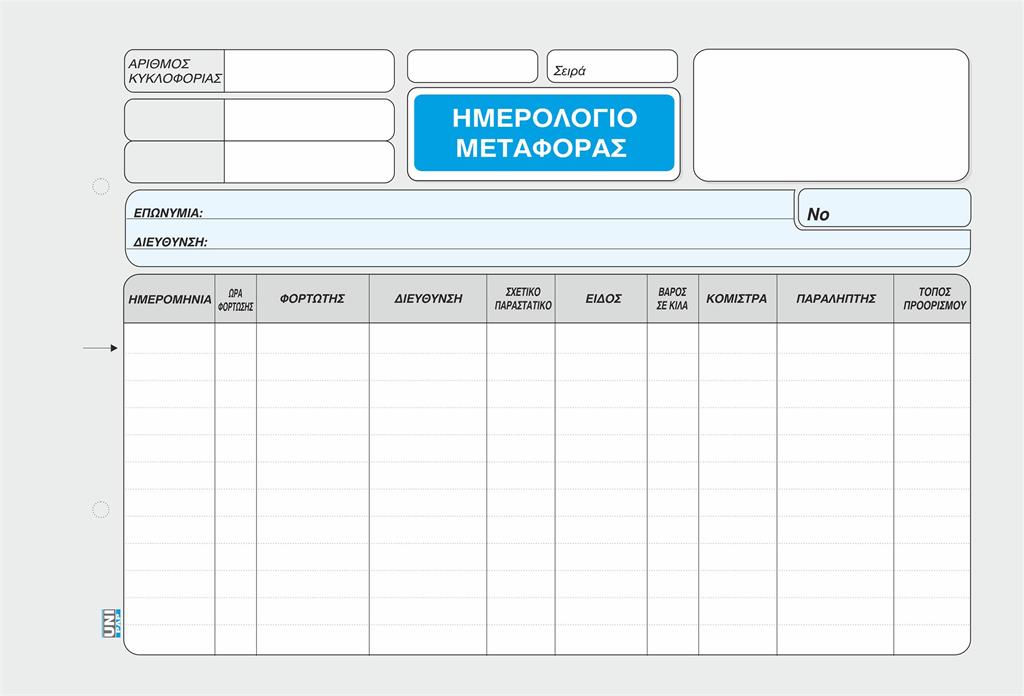Click the ΕΙΔΟΣ column header
Image resolution: width=1024 pixels, height=696 pixels.
point(601,299)
